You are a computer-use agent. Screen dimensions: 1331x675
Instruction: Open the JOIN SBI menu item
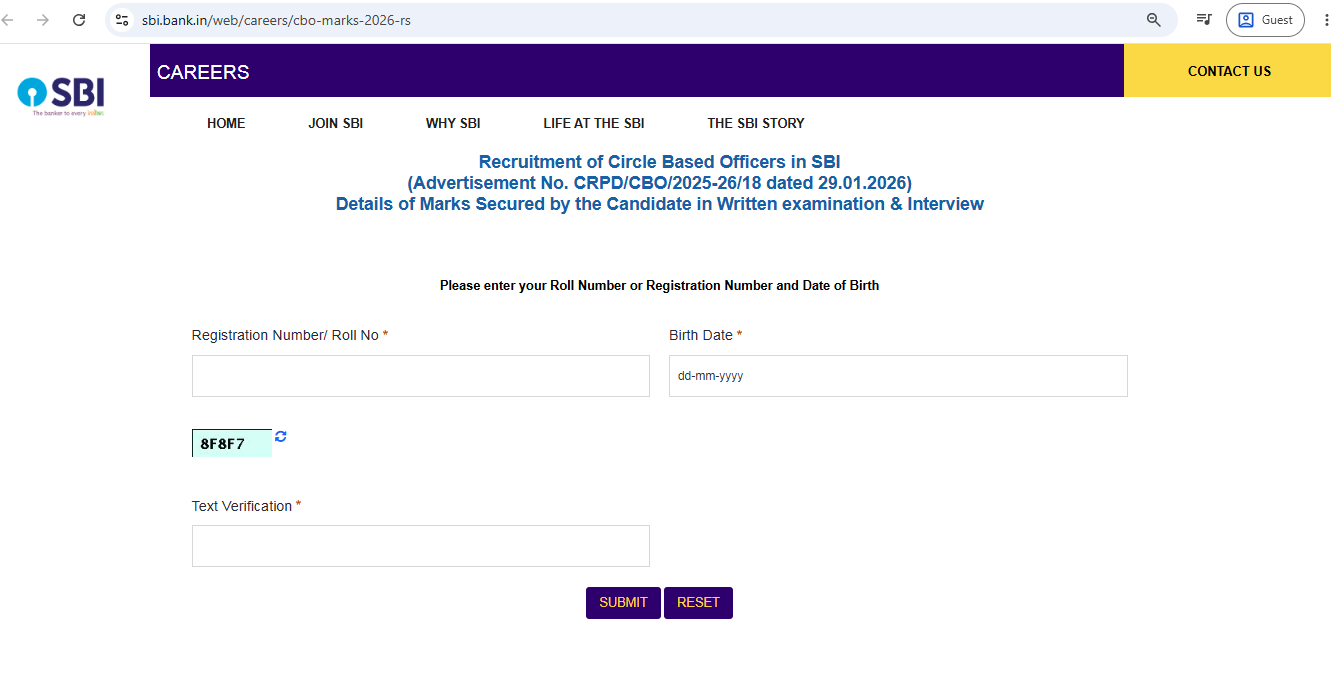[x=335, y=123]
